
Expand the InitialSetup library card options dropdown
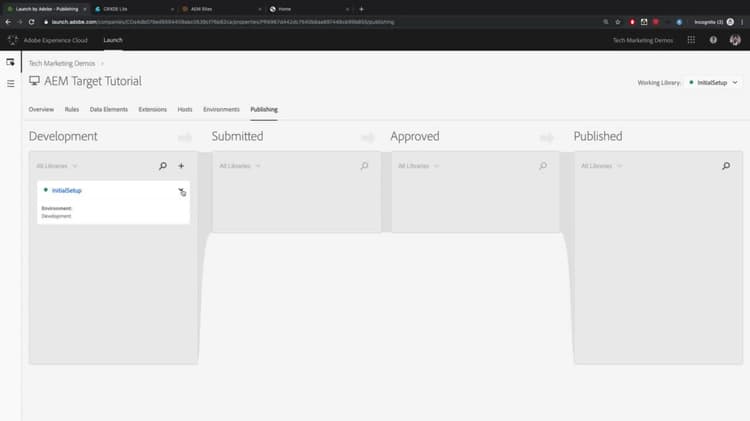(x=181, y=190)
